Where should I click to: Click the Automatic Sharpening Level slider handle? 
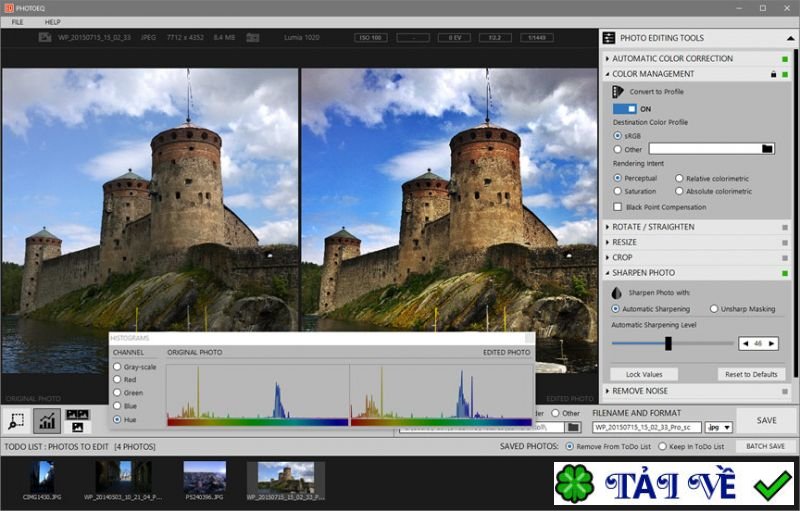pyautogui.click(x=668, y=343)
